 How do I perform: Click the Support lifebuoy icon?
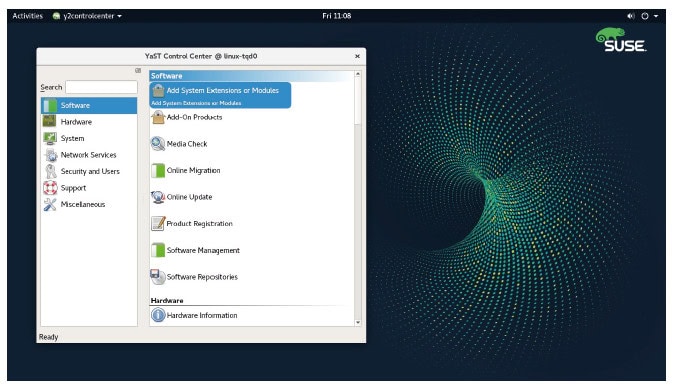click(50, 188)
